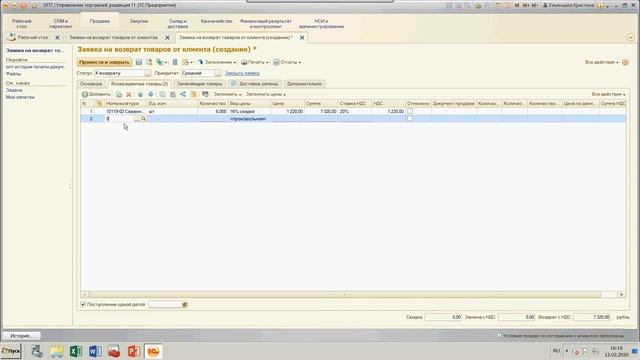The image size is (640, 360).
Task: Click the red X delete row icon
Action: 129,94
